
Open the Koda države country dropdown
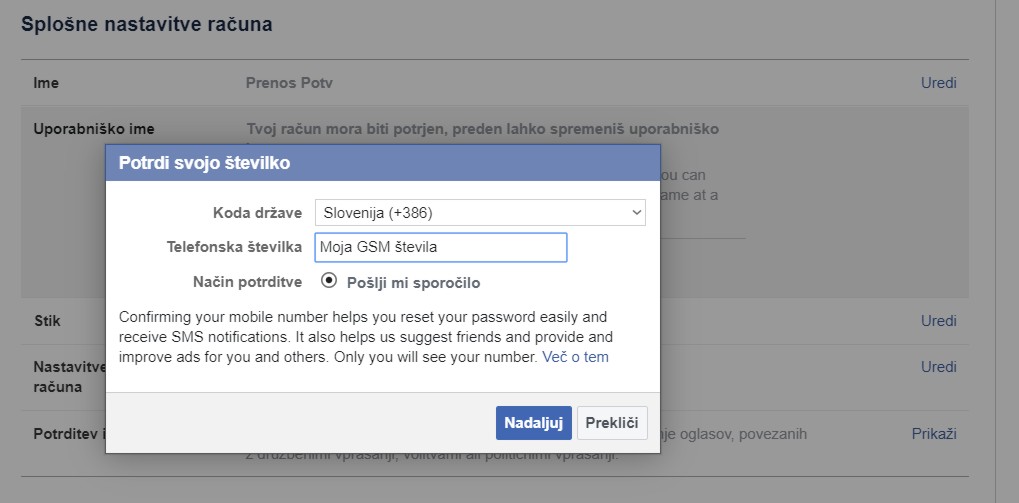pos(479,213)
